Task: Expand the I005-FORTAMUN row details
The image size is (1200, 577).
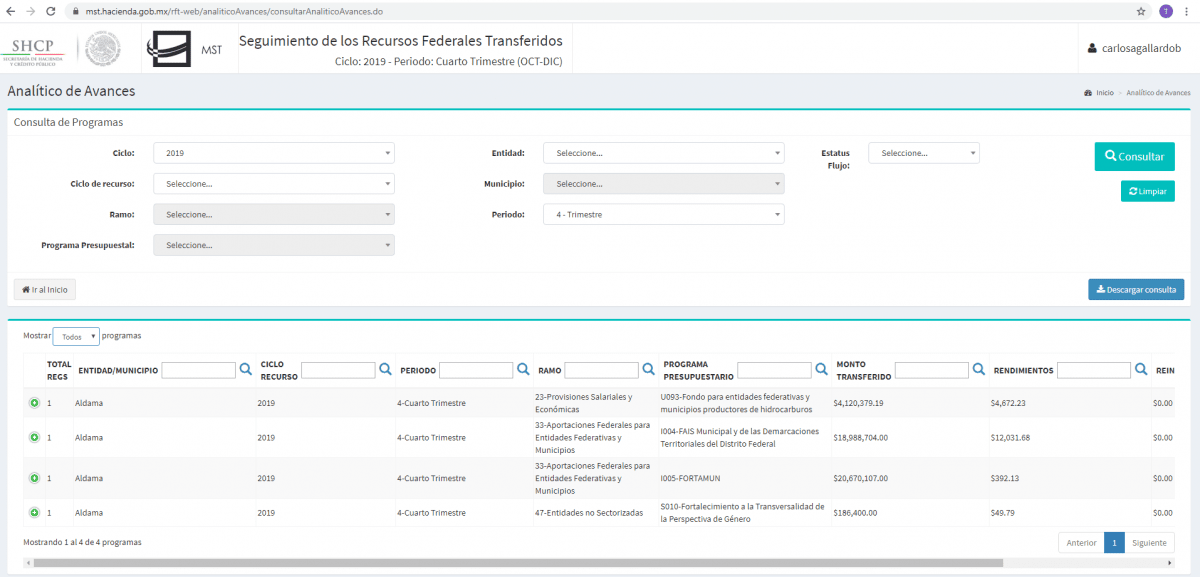Action: point(34,478)
